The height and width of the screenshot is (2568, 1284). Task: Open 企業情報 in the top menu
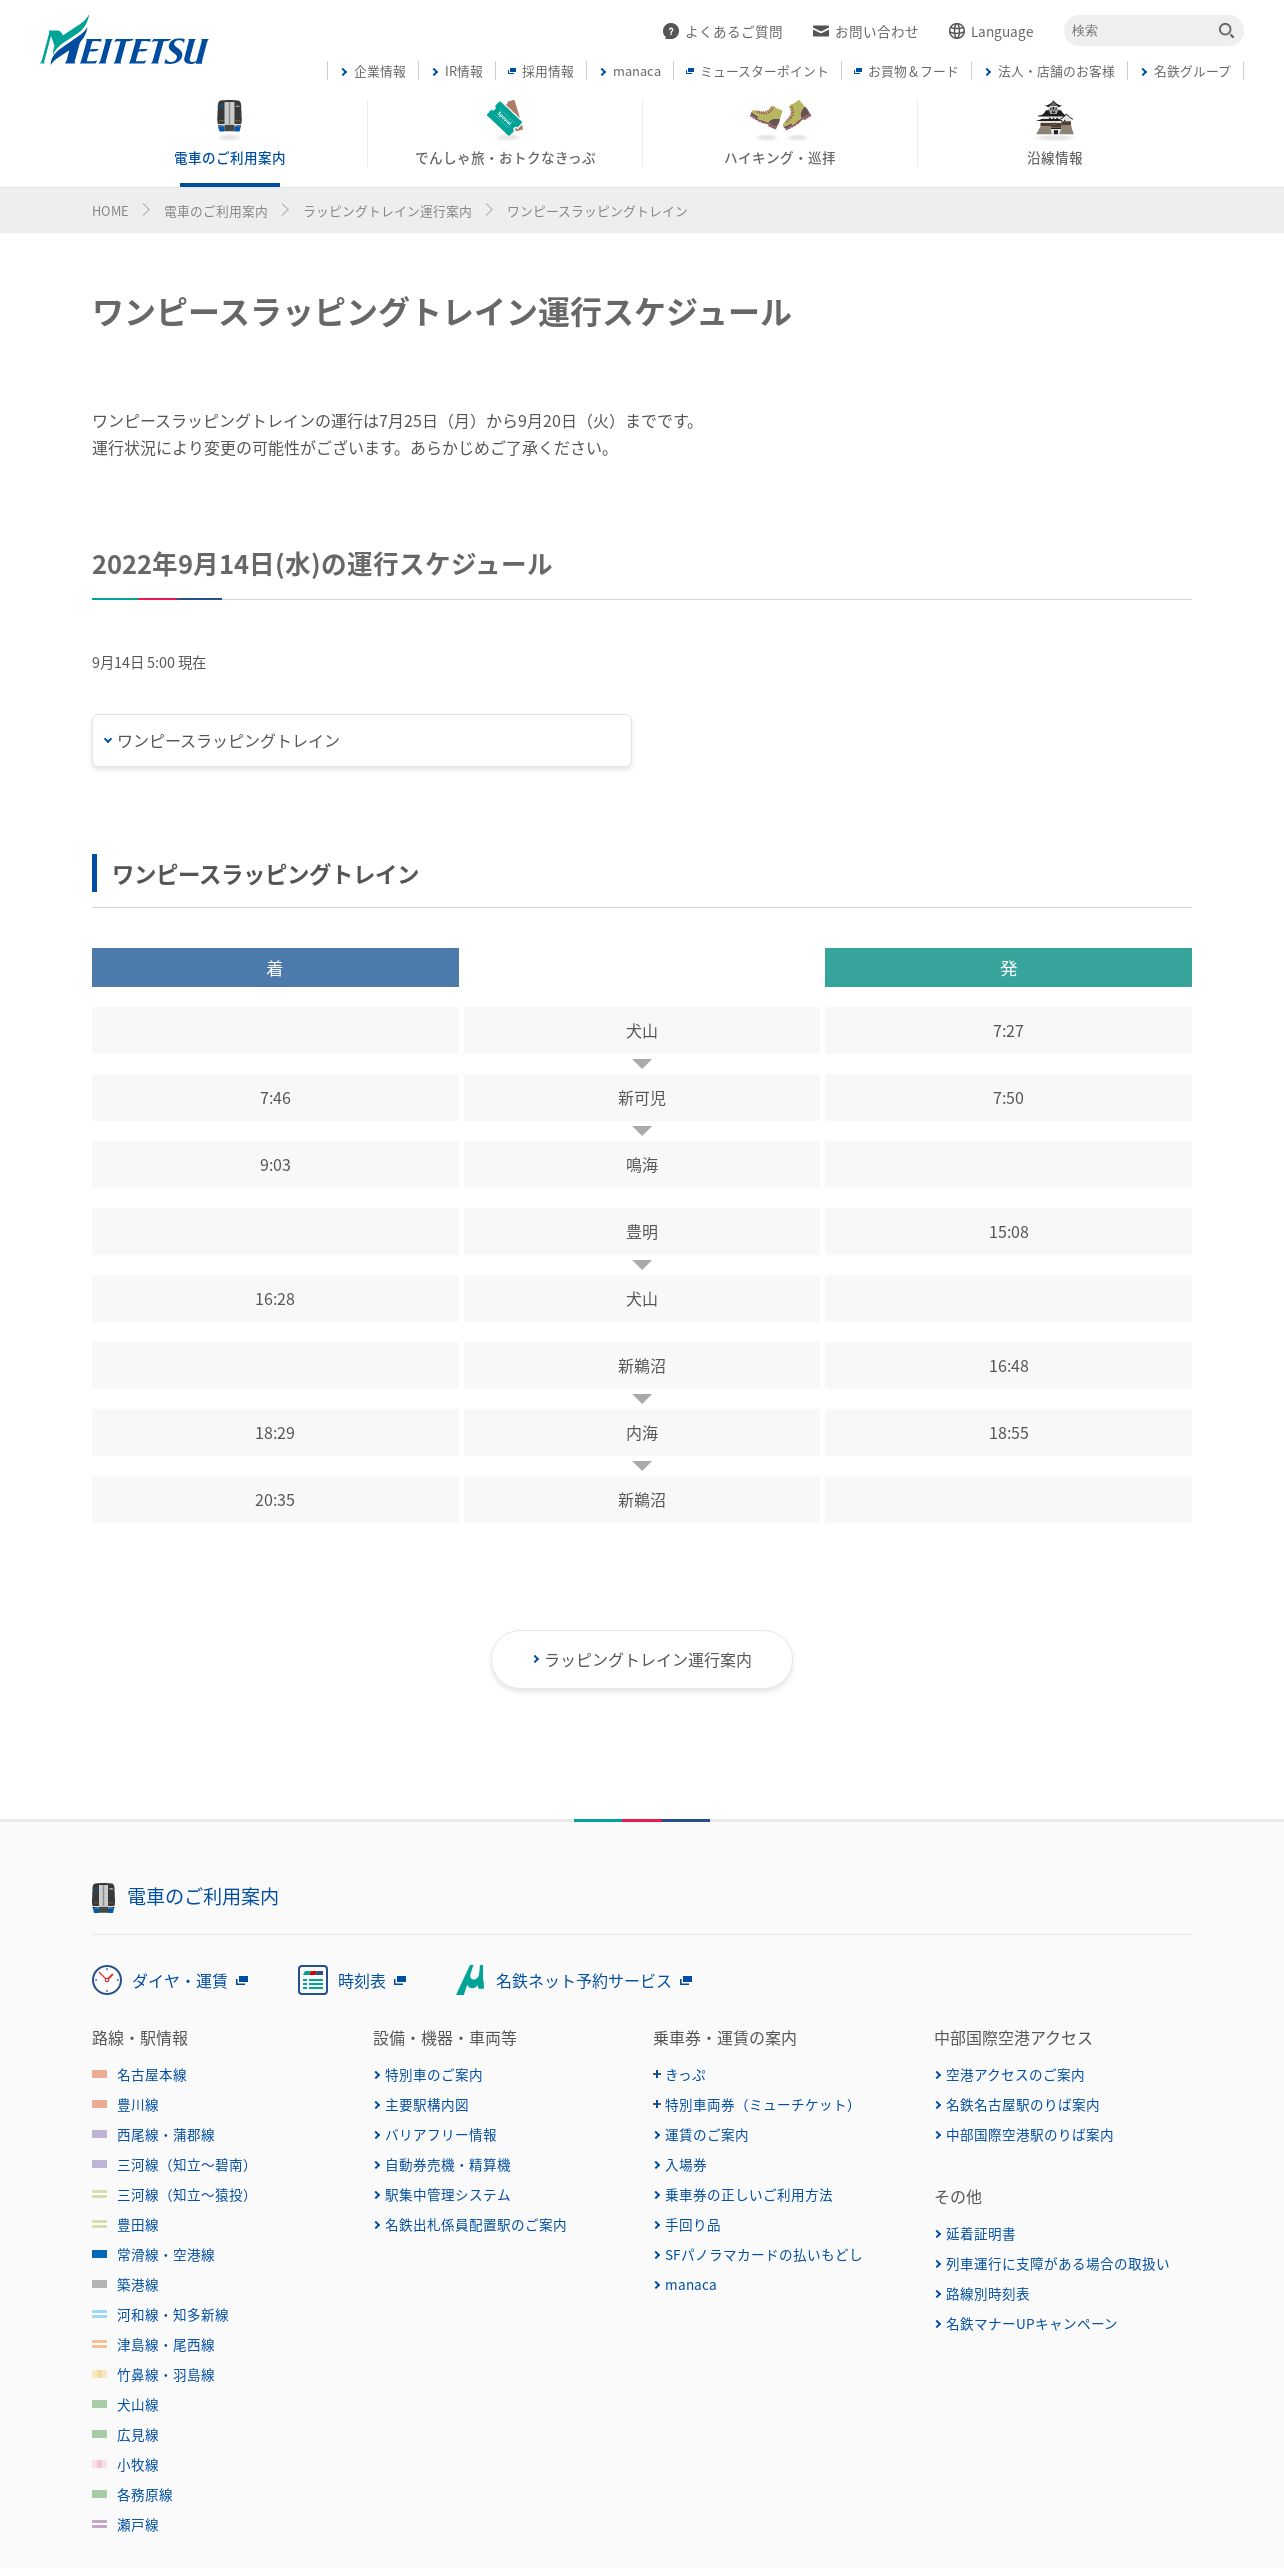(x=373, y=71)
